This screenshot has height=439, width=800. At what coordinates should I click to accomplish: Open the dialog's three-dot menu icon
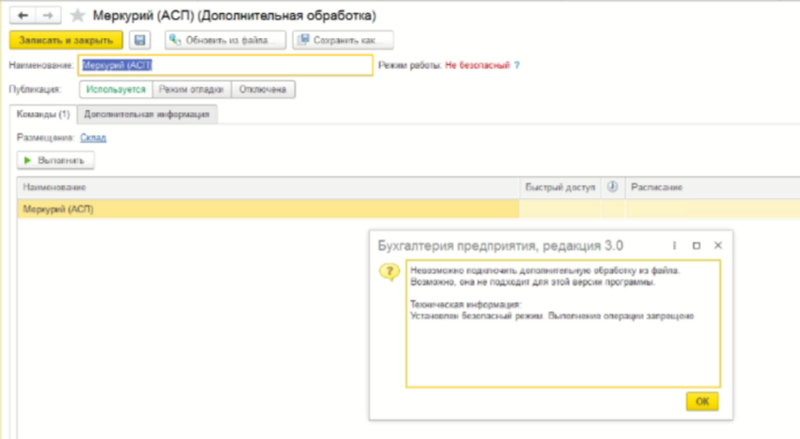(675, 244)
